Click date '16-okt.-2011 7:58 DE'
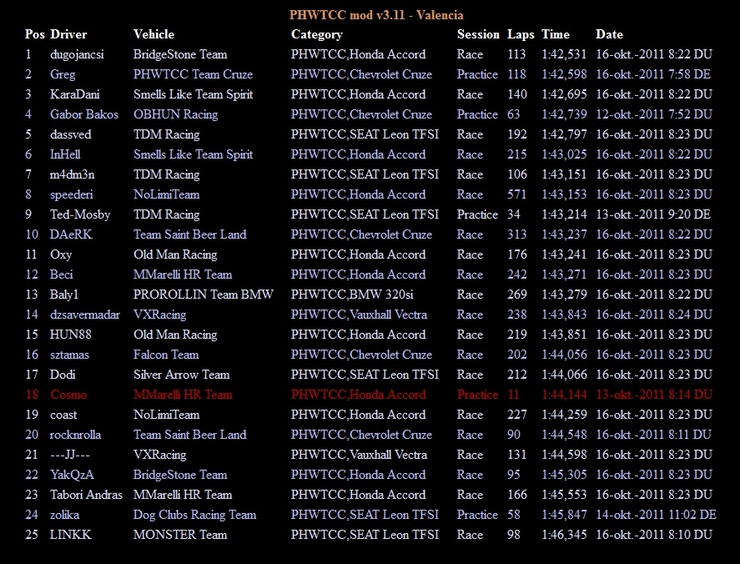 coord(653,75)
